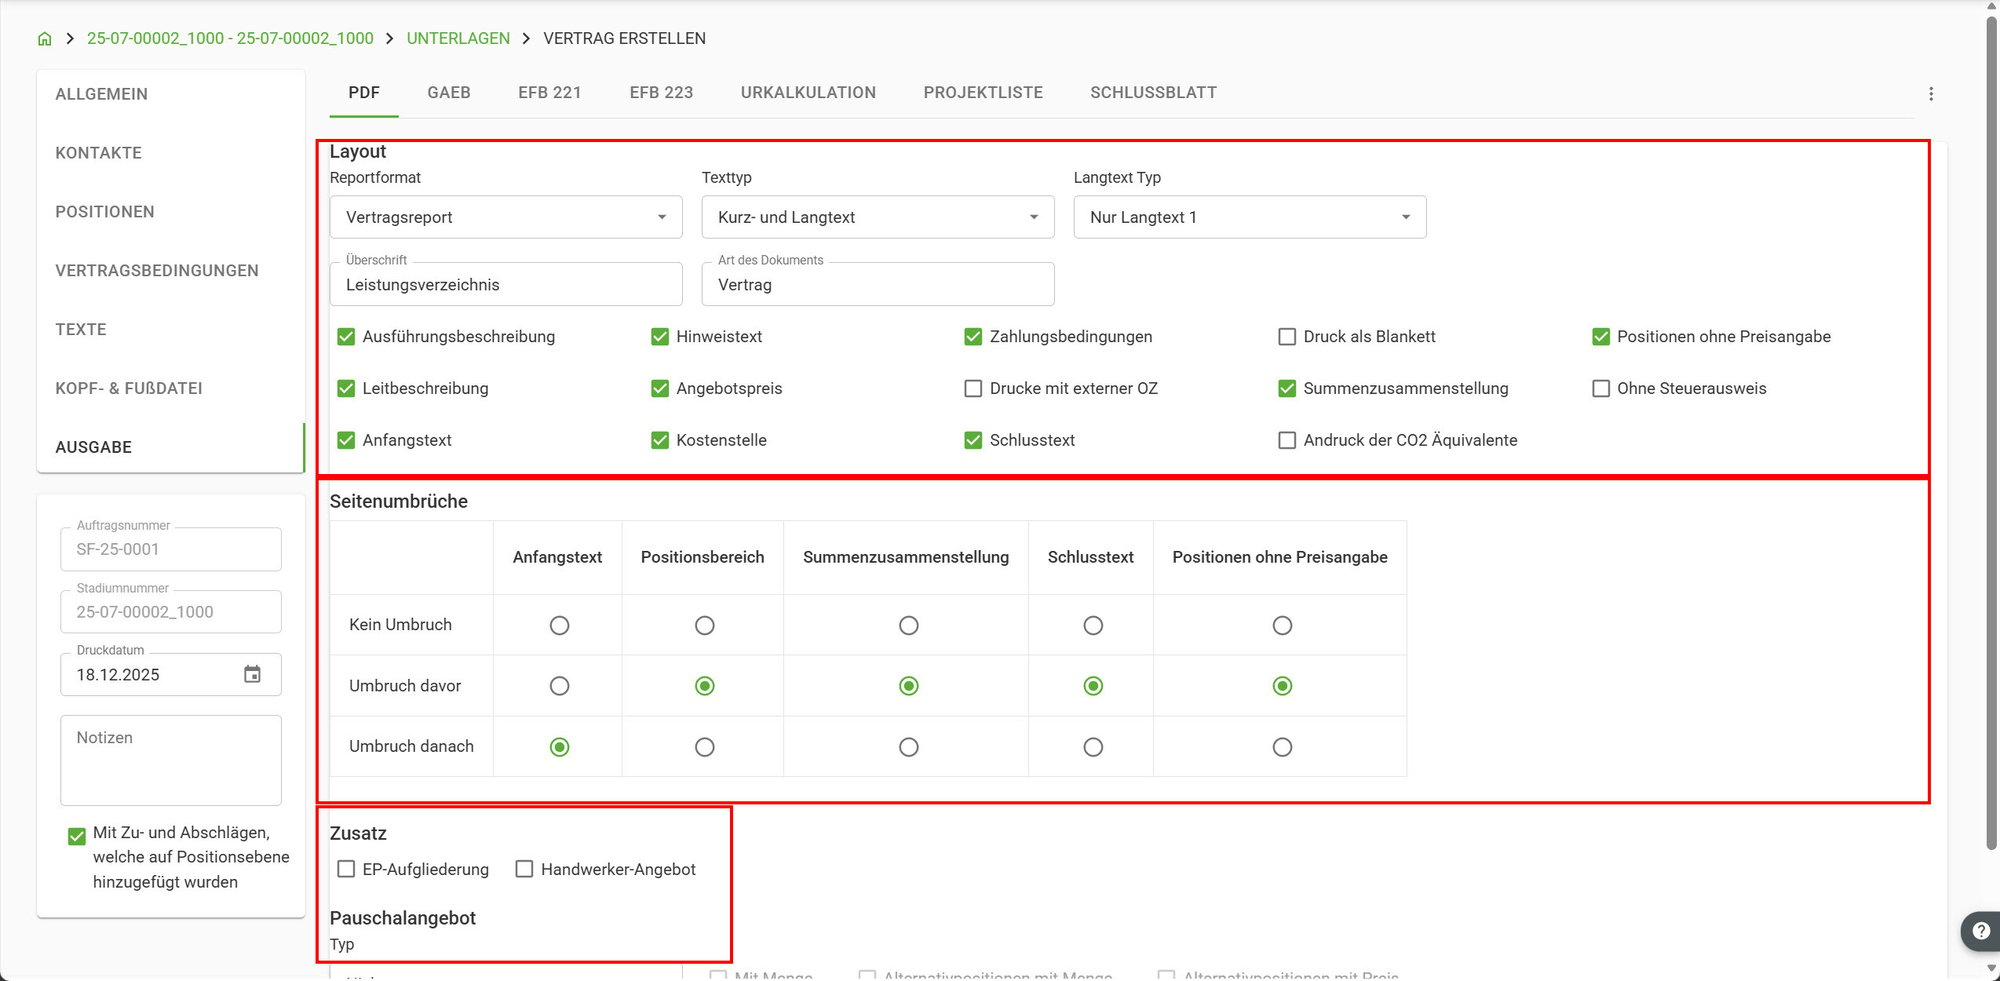The height and width of the screenshot is (981, 2000).
Task: Click the Druckdatum date field
Action: (171, 675)
